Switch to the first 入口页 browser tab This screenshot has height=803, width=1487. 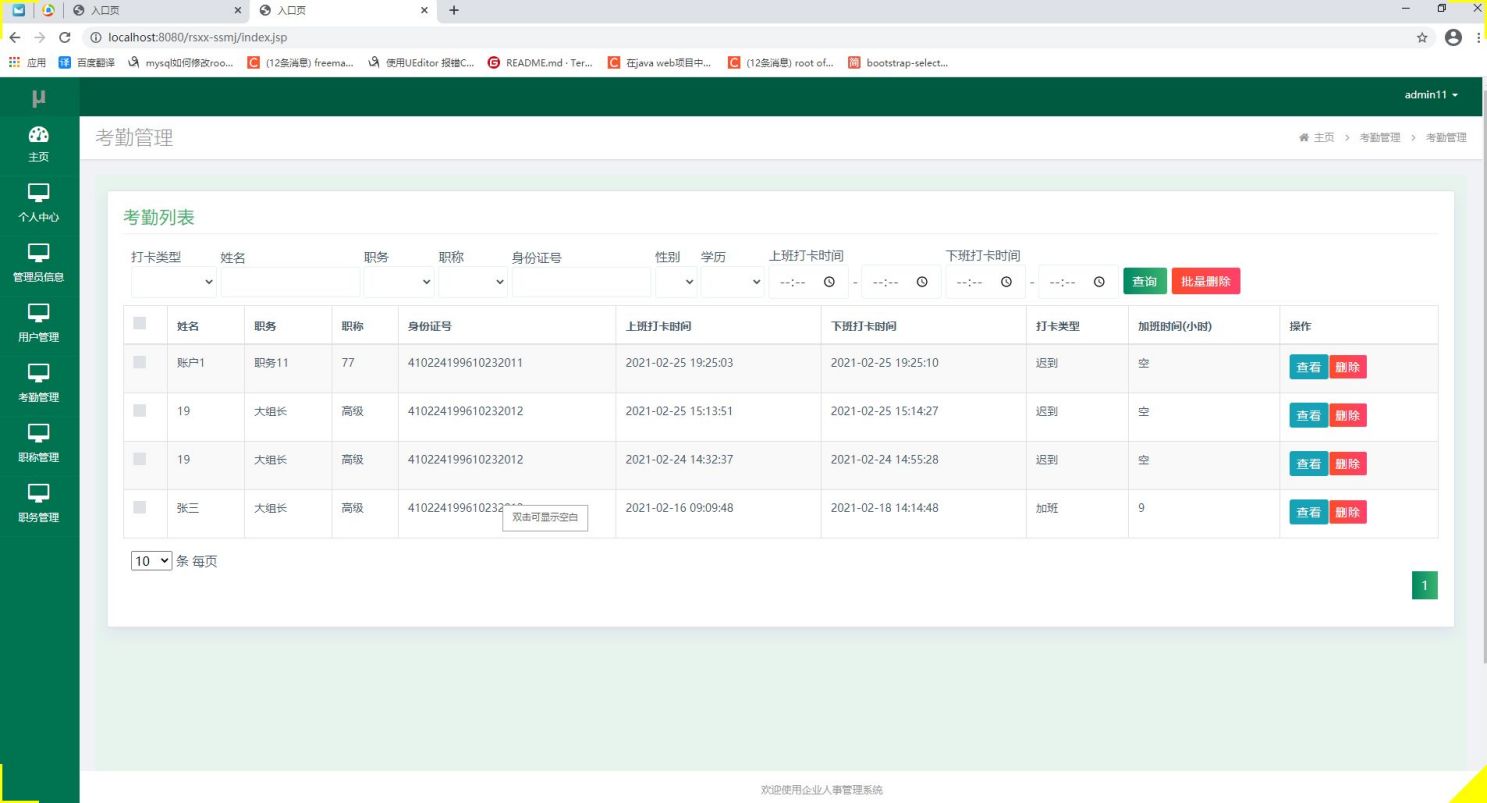click(x=157, y=10)
